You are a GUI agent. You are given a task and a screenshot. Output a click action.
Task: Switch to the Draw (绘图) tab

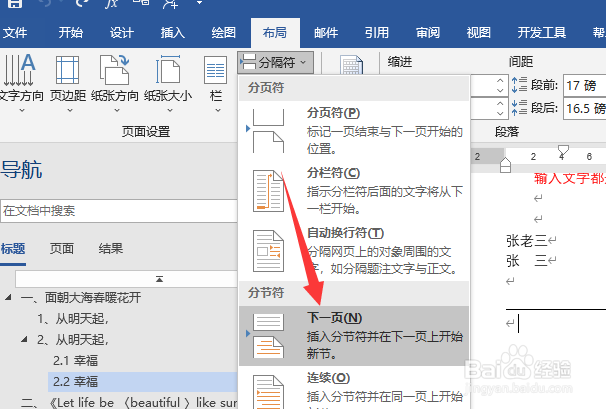tap(224, 33)
